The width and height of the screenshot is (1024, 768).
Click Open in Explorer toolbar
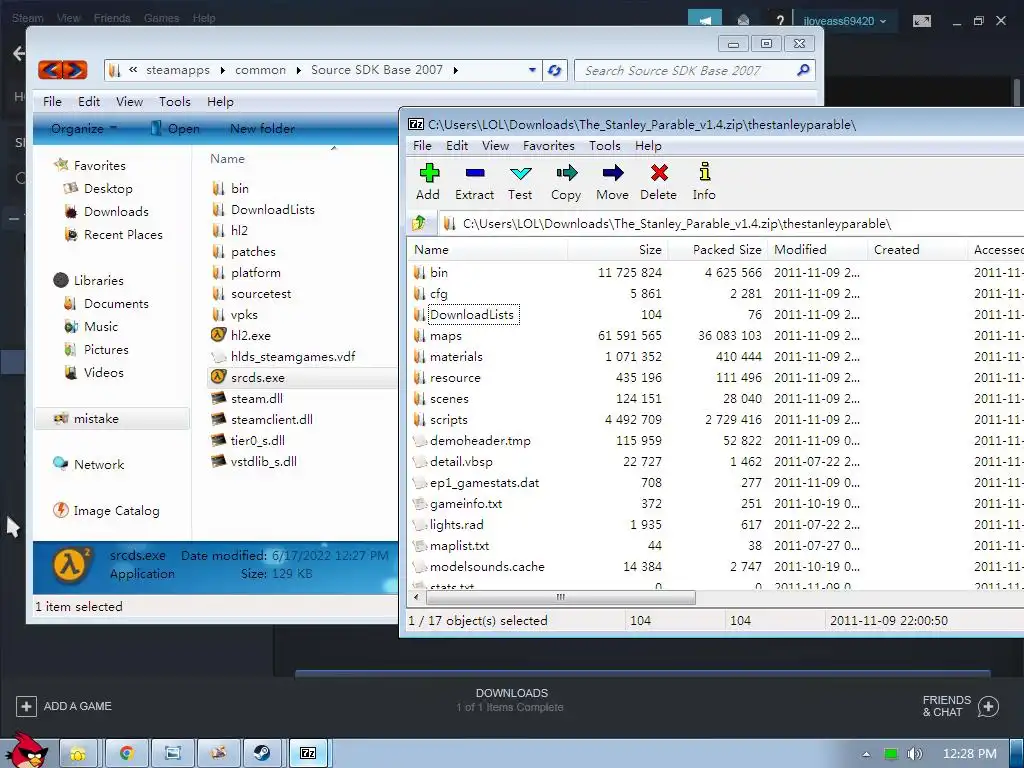(175, 129)
